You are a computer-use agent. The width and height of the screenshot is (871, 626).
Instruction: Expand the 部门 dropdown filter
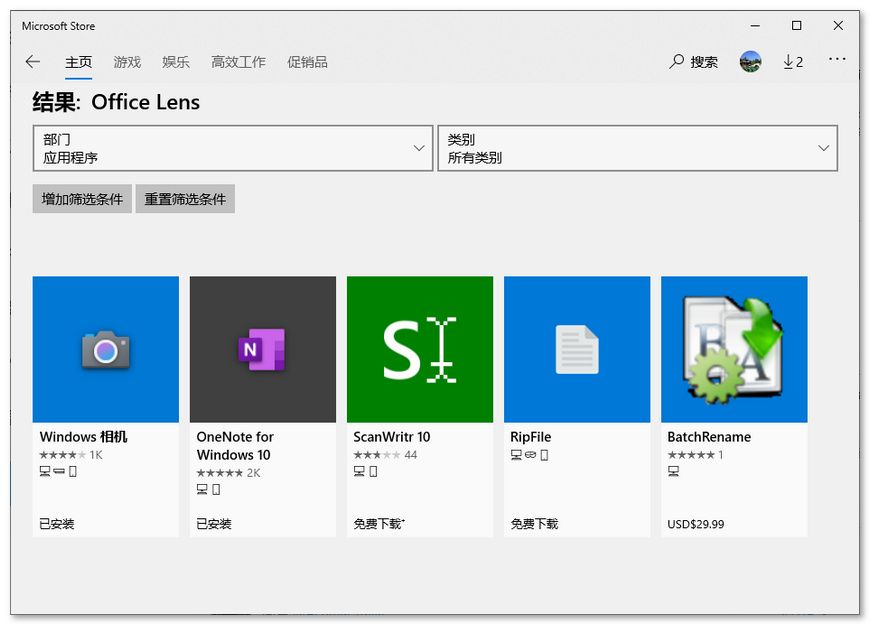(233, 148)
